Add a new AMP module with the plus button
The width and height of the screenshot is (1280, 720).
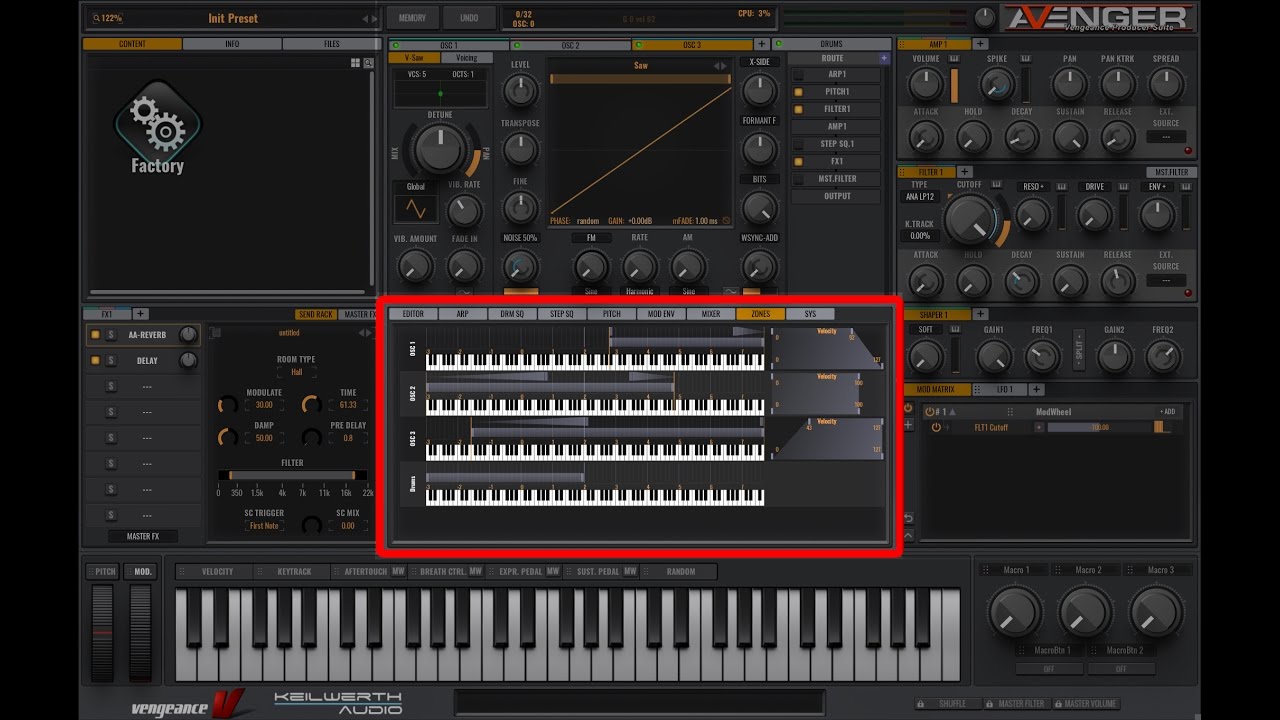[x=980, y=44]
